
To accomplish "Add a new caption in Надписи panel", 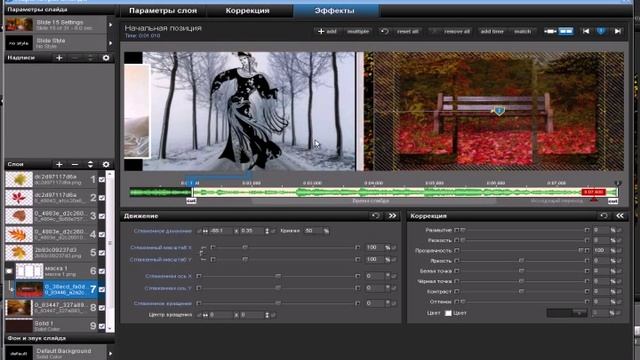I will pos(59,58).
